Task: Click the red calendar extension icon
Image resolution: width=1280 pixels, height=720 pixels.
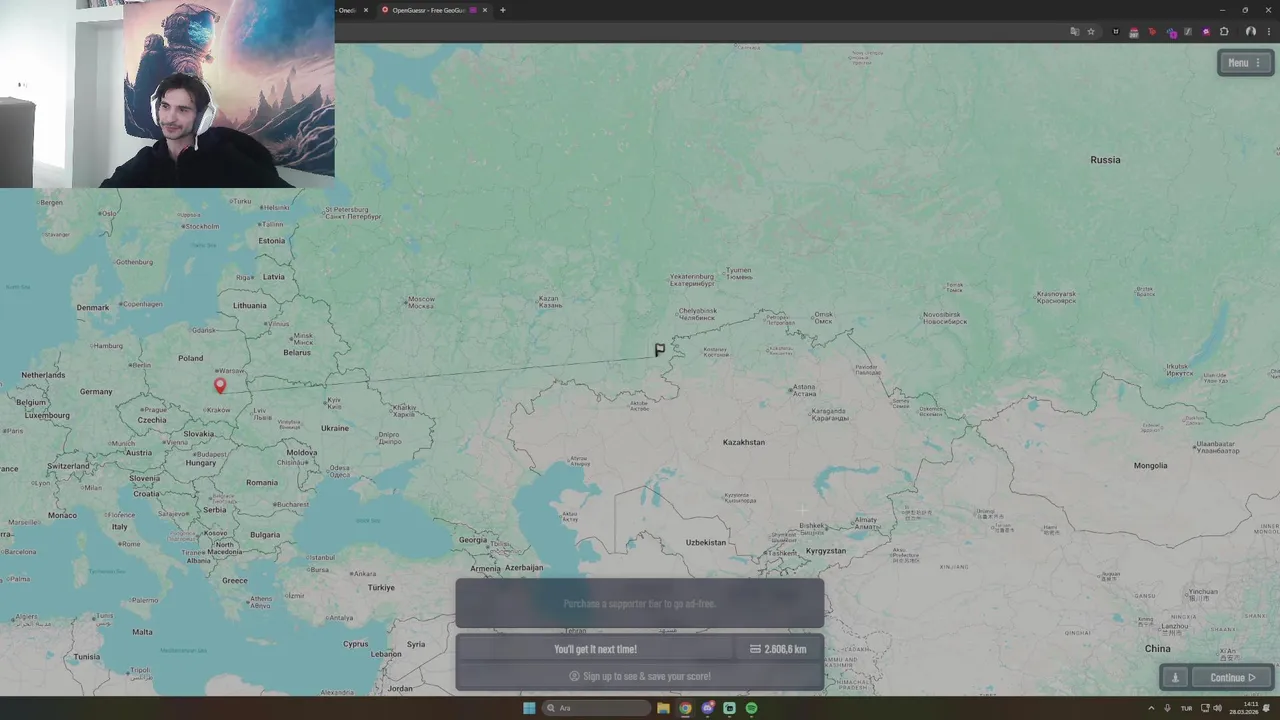Action: coord(1134,32)
